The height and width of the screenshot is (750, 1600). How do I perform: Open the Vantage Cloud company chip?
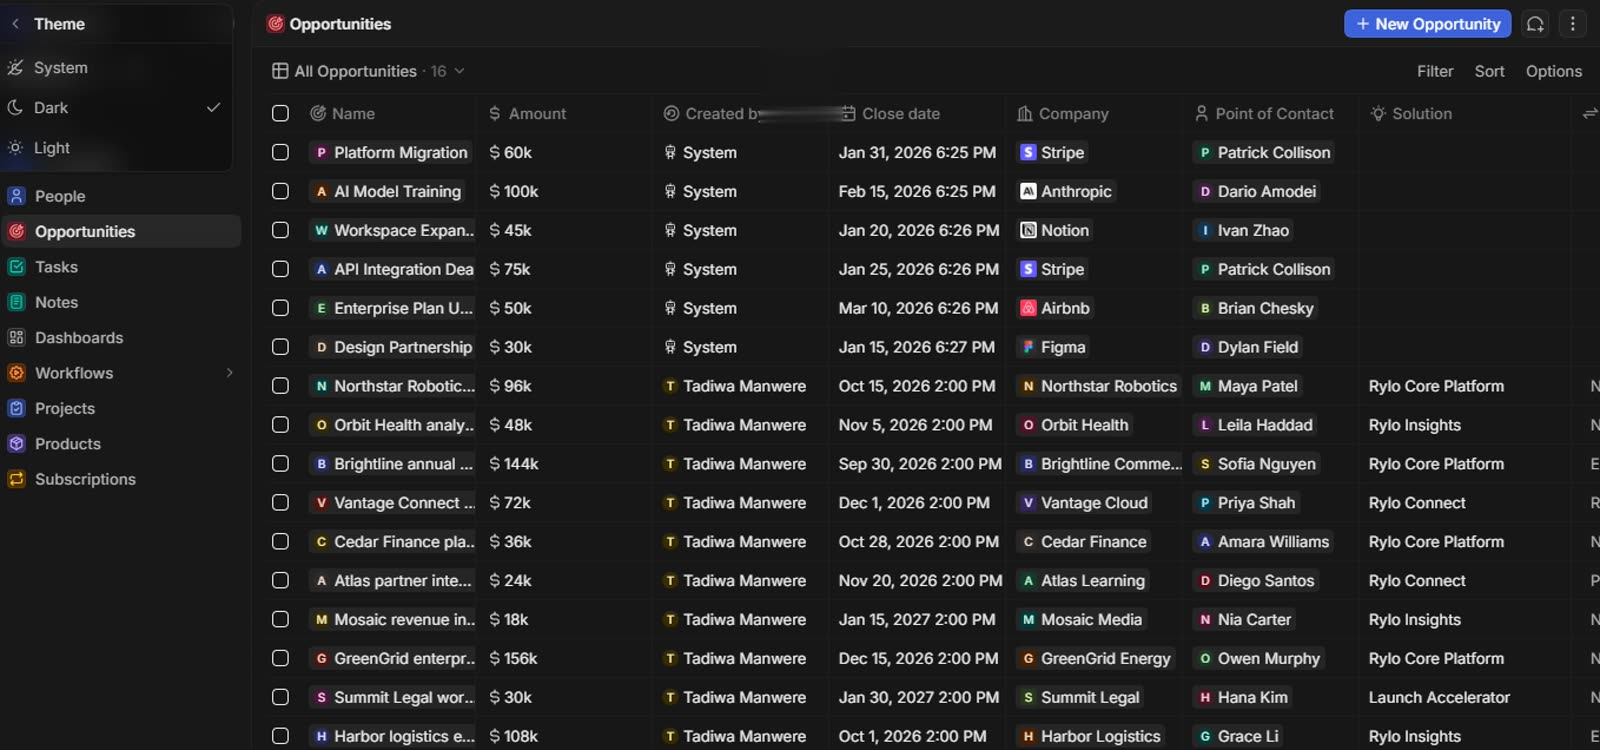1084,503
